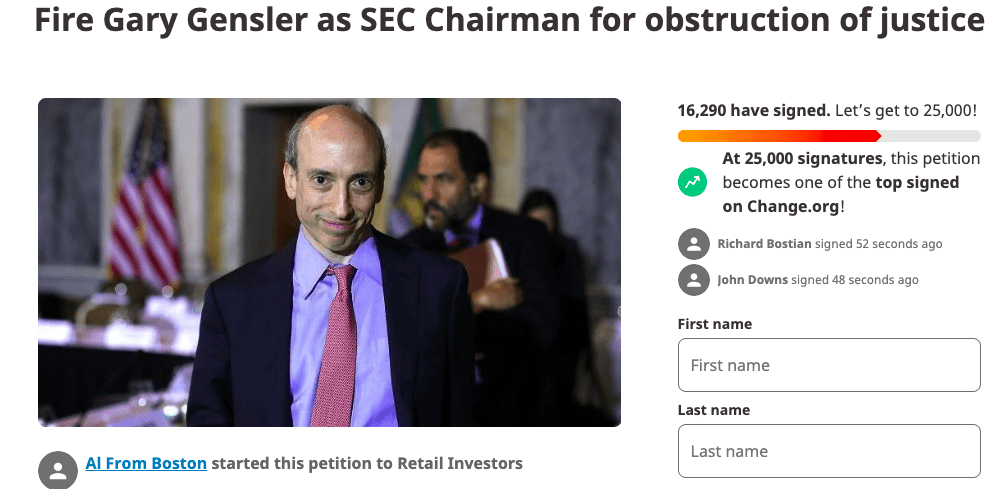This screenshot has height=489, width=1006.
Task: Click the 'Last name' field label
Action: point(713,410)
